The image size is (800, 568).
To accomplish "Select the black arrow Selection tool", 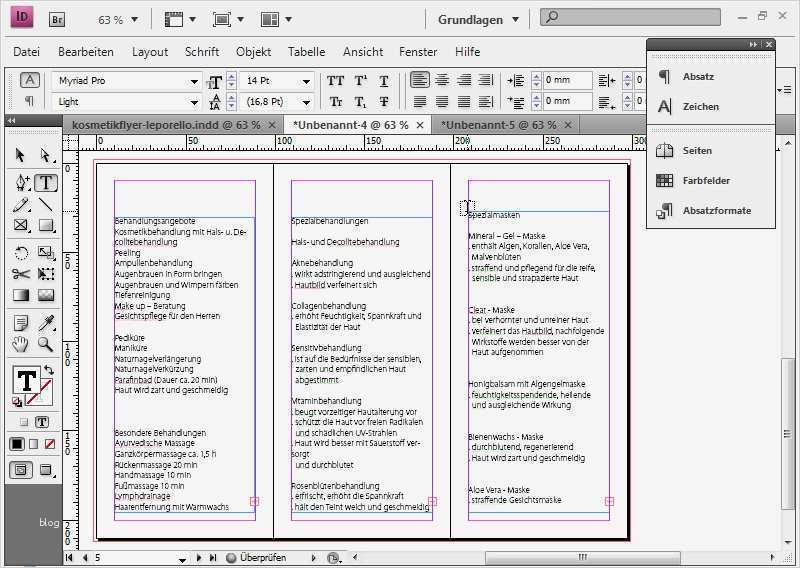I will tap(20, 155).
